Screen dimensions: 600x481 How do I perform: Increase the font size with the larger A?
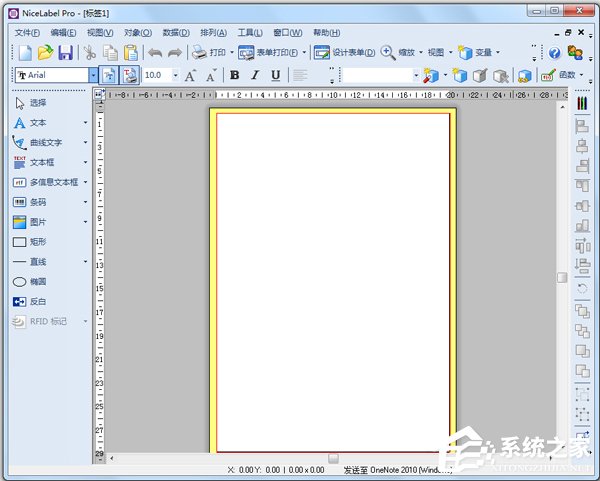190,75
